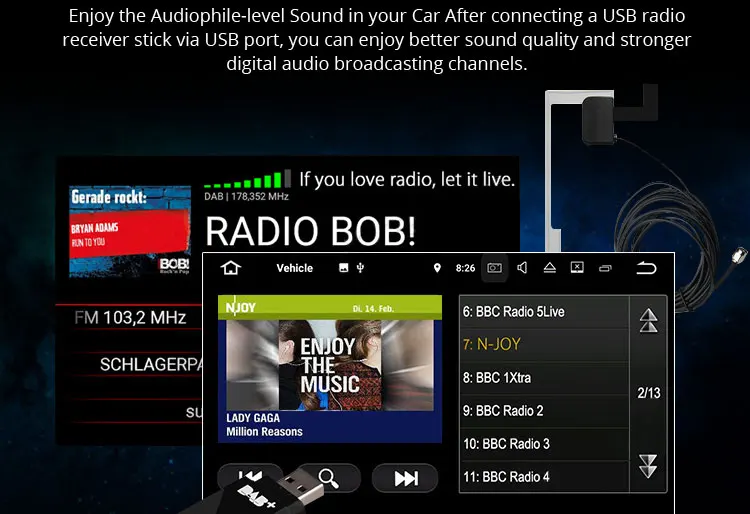Tap the Radio Bob album art thumbnail
The width and height of the screenshot is (750, 514).
click(130, 231)
